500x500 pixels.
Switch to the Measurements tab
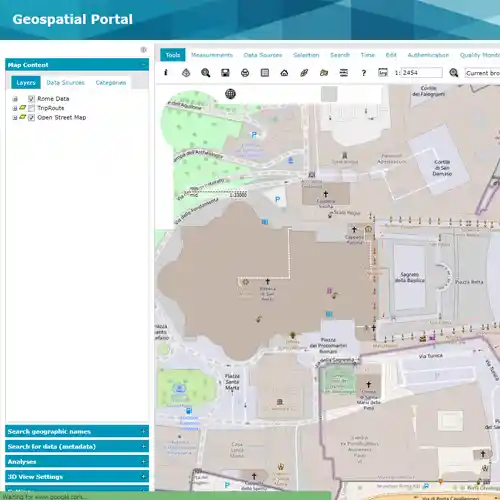[x=212, y=55]
